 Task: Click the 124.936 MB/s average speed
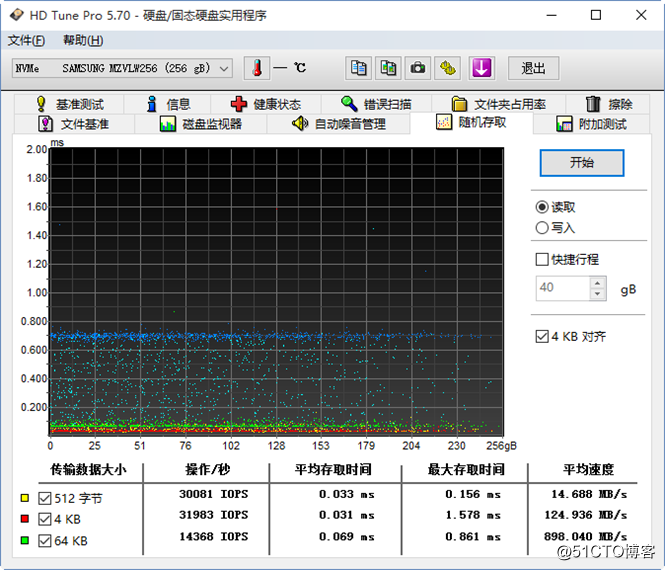pos(585,515)
